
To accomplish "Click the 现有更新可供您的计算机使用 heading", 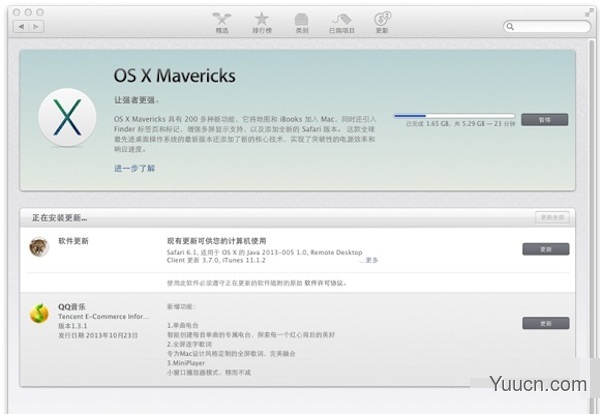I will click(217, 241).
